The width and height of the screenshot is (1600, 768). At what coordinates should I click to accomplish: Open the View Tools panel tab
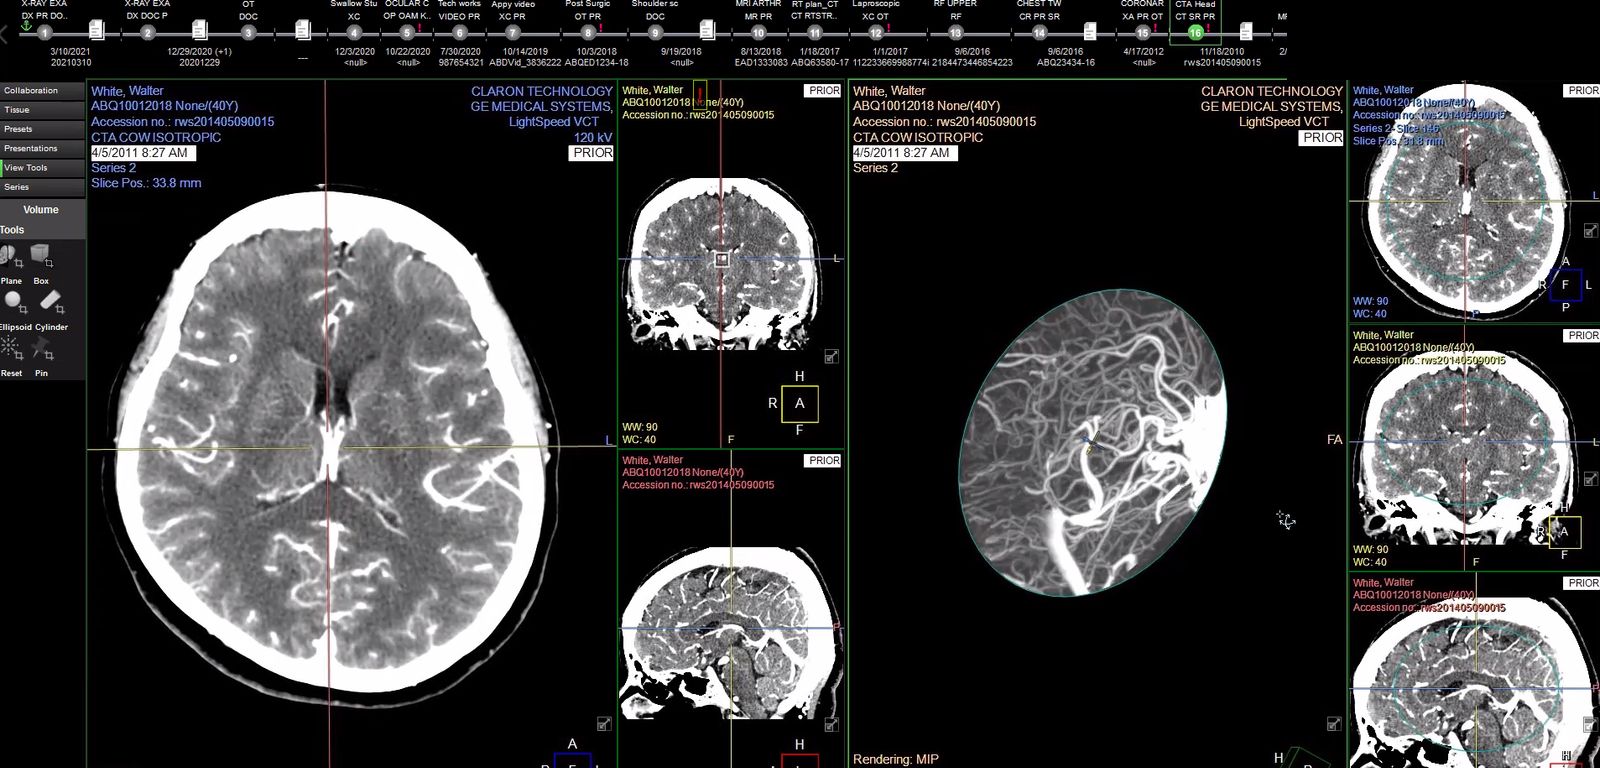pyautogui.click(x=42, y=168)
